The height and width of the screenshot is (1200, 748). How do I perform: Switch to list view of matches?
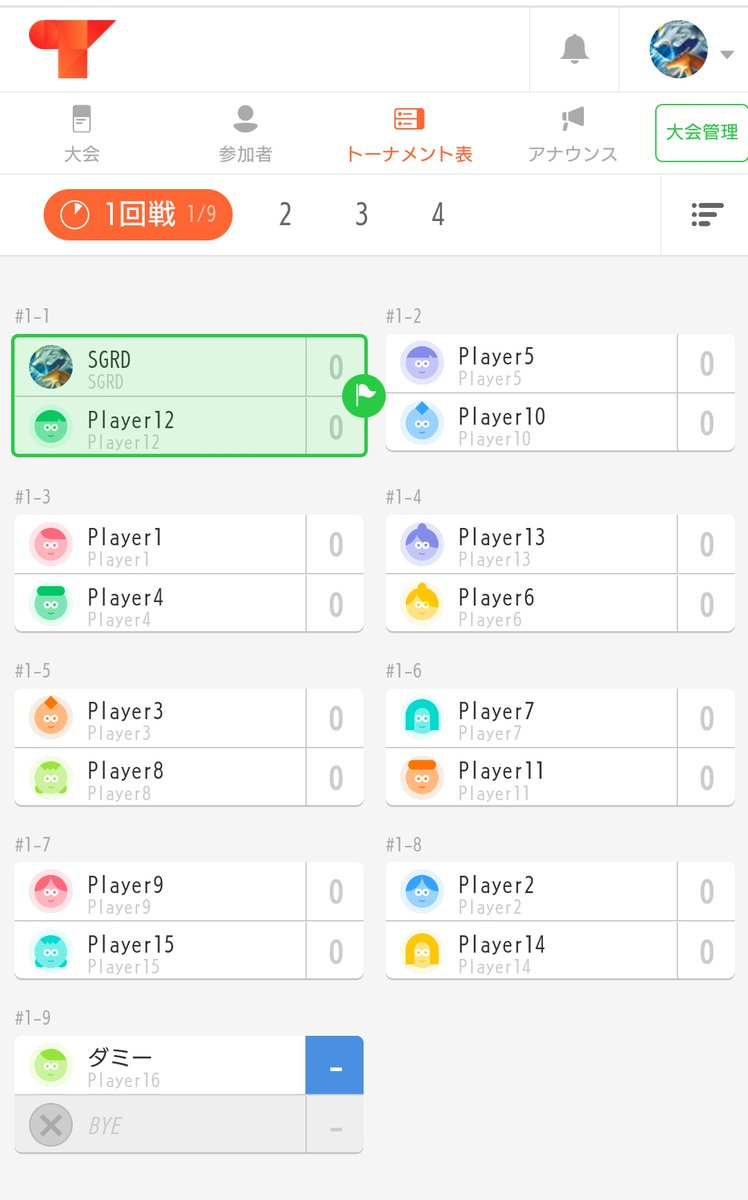[708, 214]
